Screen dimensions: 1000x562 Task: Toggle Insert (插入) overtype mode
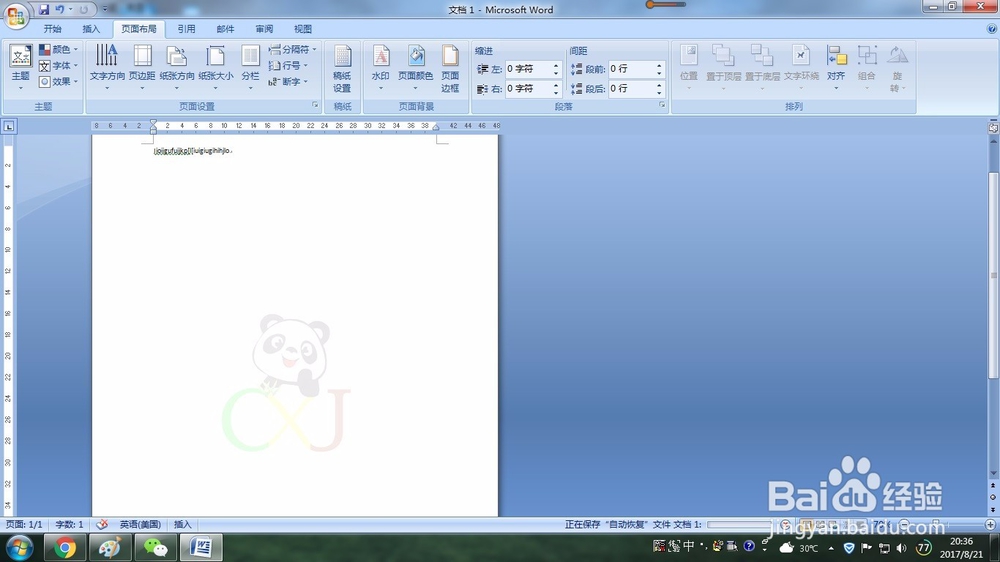tap(182, 524)
